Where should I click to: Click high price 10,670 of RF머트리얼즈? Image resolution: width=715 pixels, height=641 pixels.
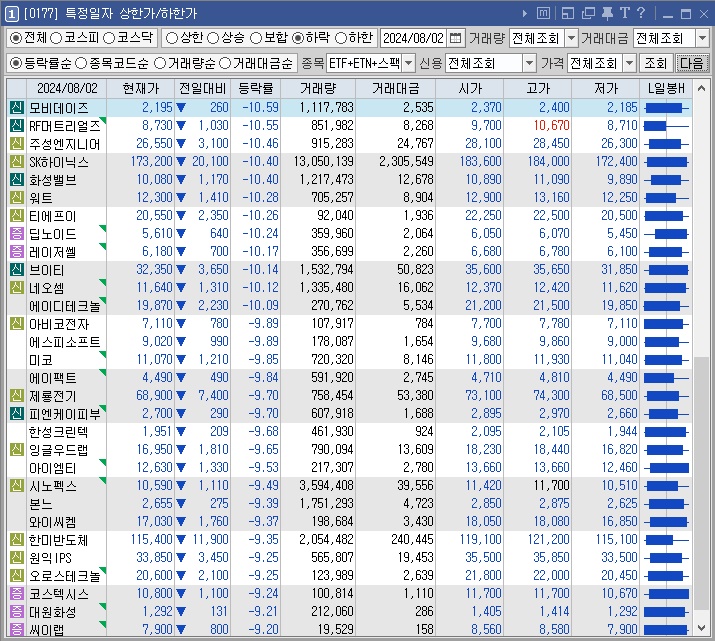coord(551,125)
